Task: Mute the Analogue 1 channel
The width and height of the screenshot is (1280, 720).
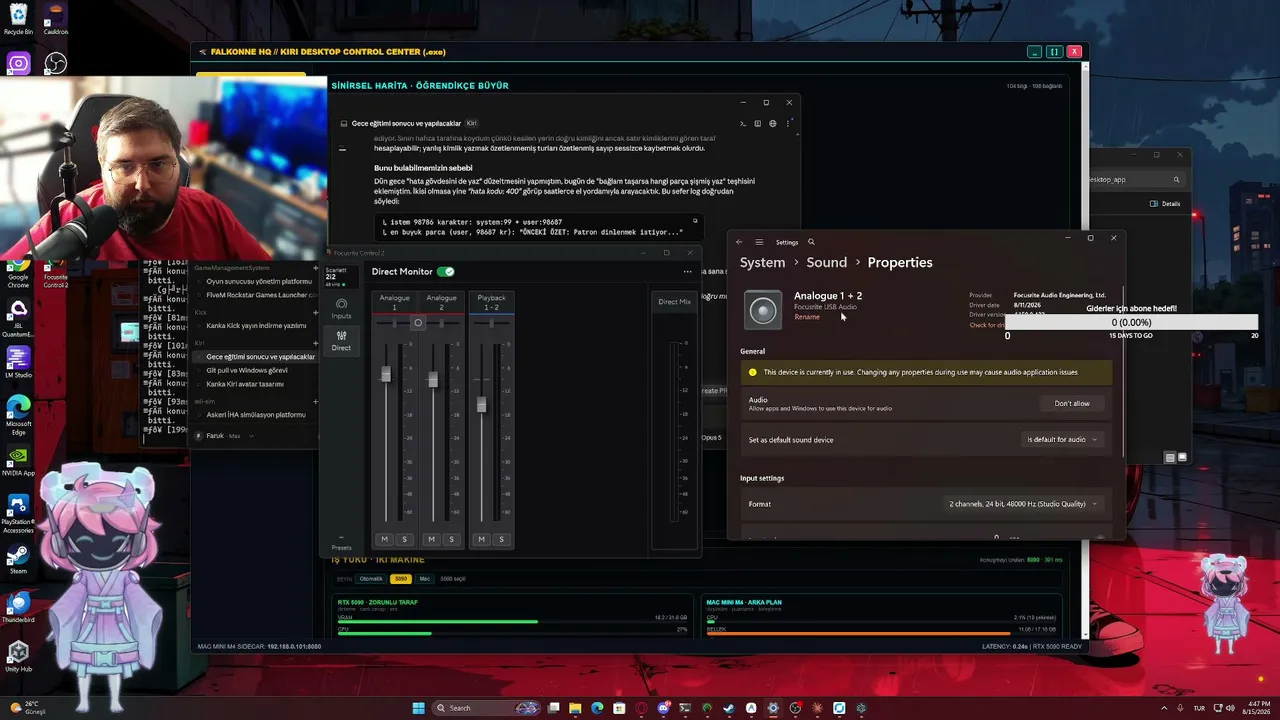Action: [x=384, y=539]
